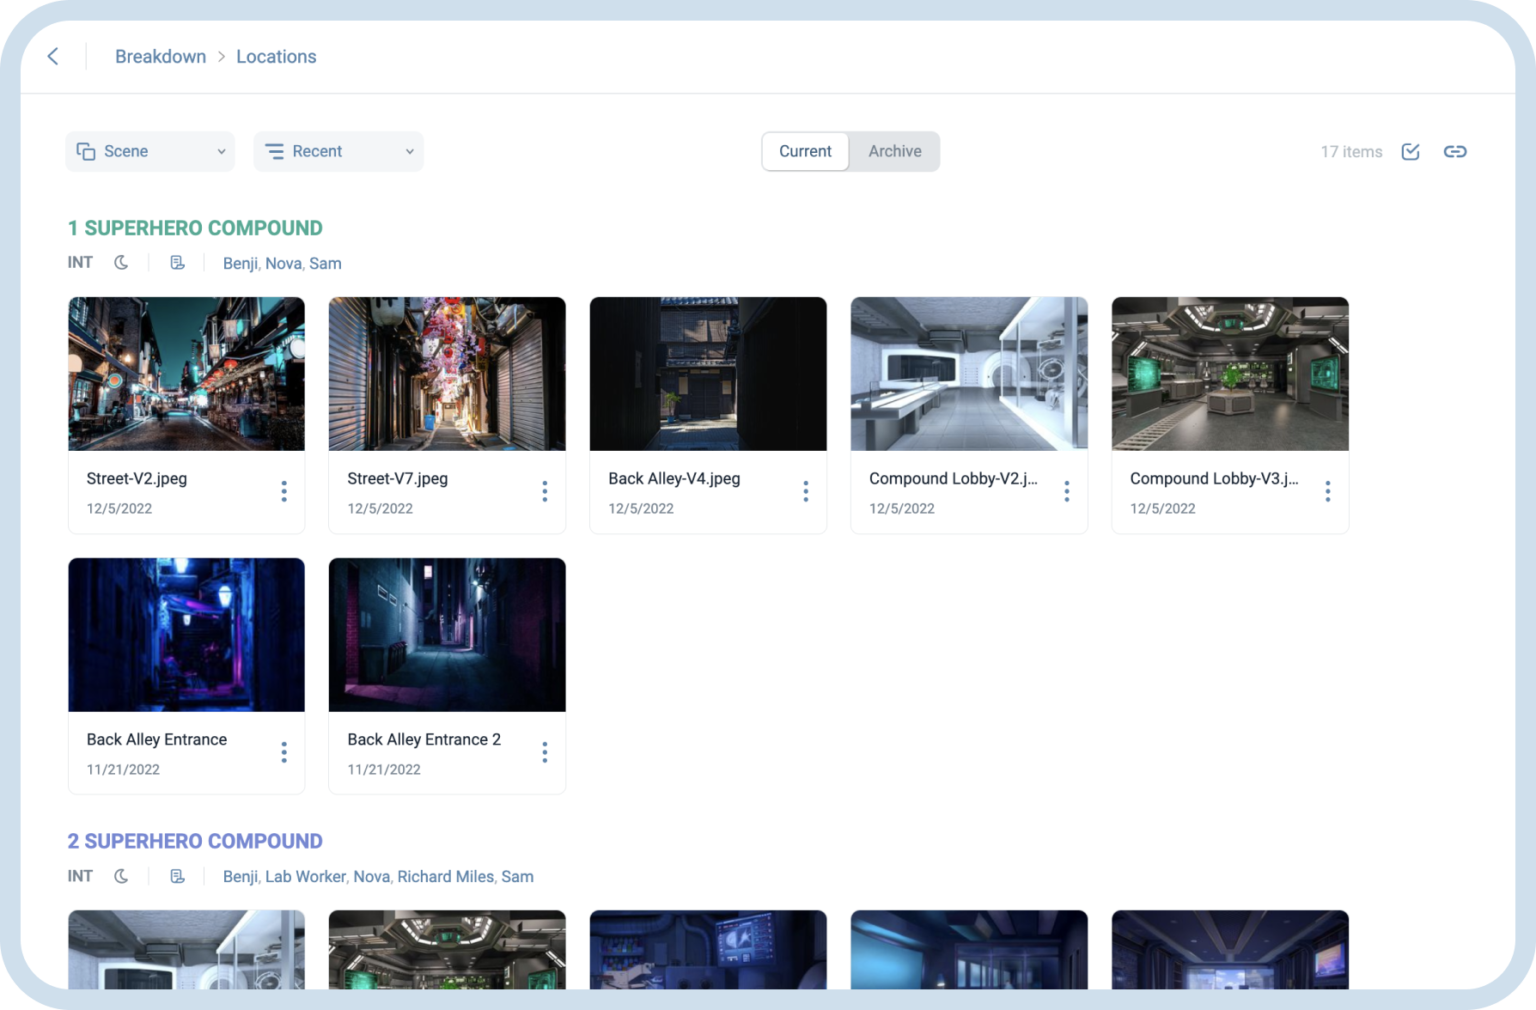
Task: Toggle INT label on Scene 2
Action: tap(79, 875)
